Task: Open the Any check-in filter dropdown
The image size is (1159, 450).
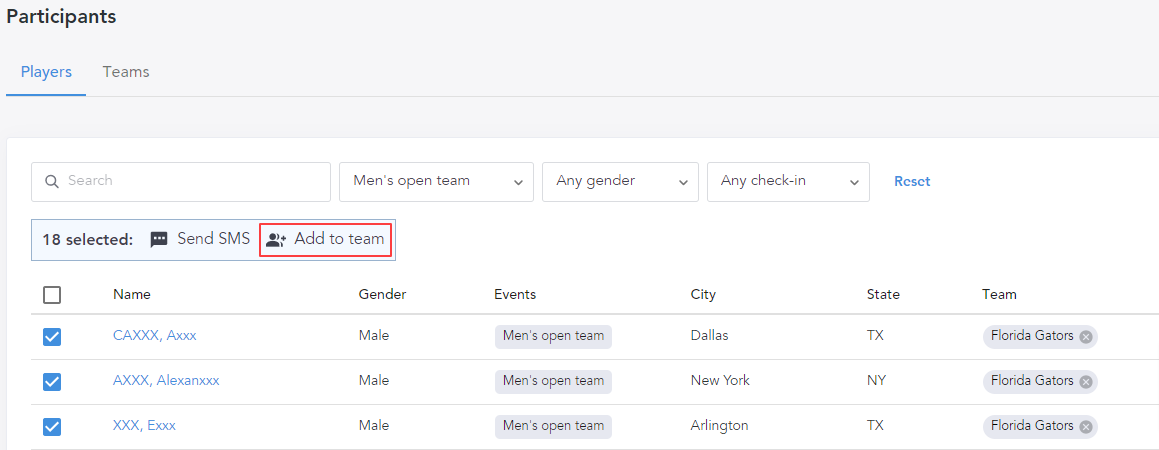Action: [788, 182]
